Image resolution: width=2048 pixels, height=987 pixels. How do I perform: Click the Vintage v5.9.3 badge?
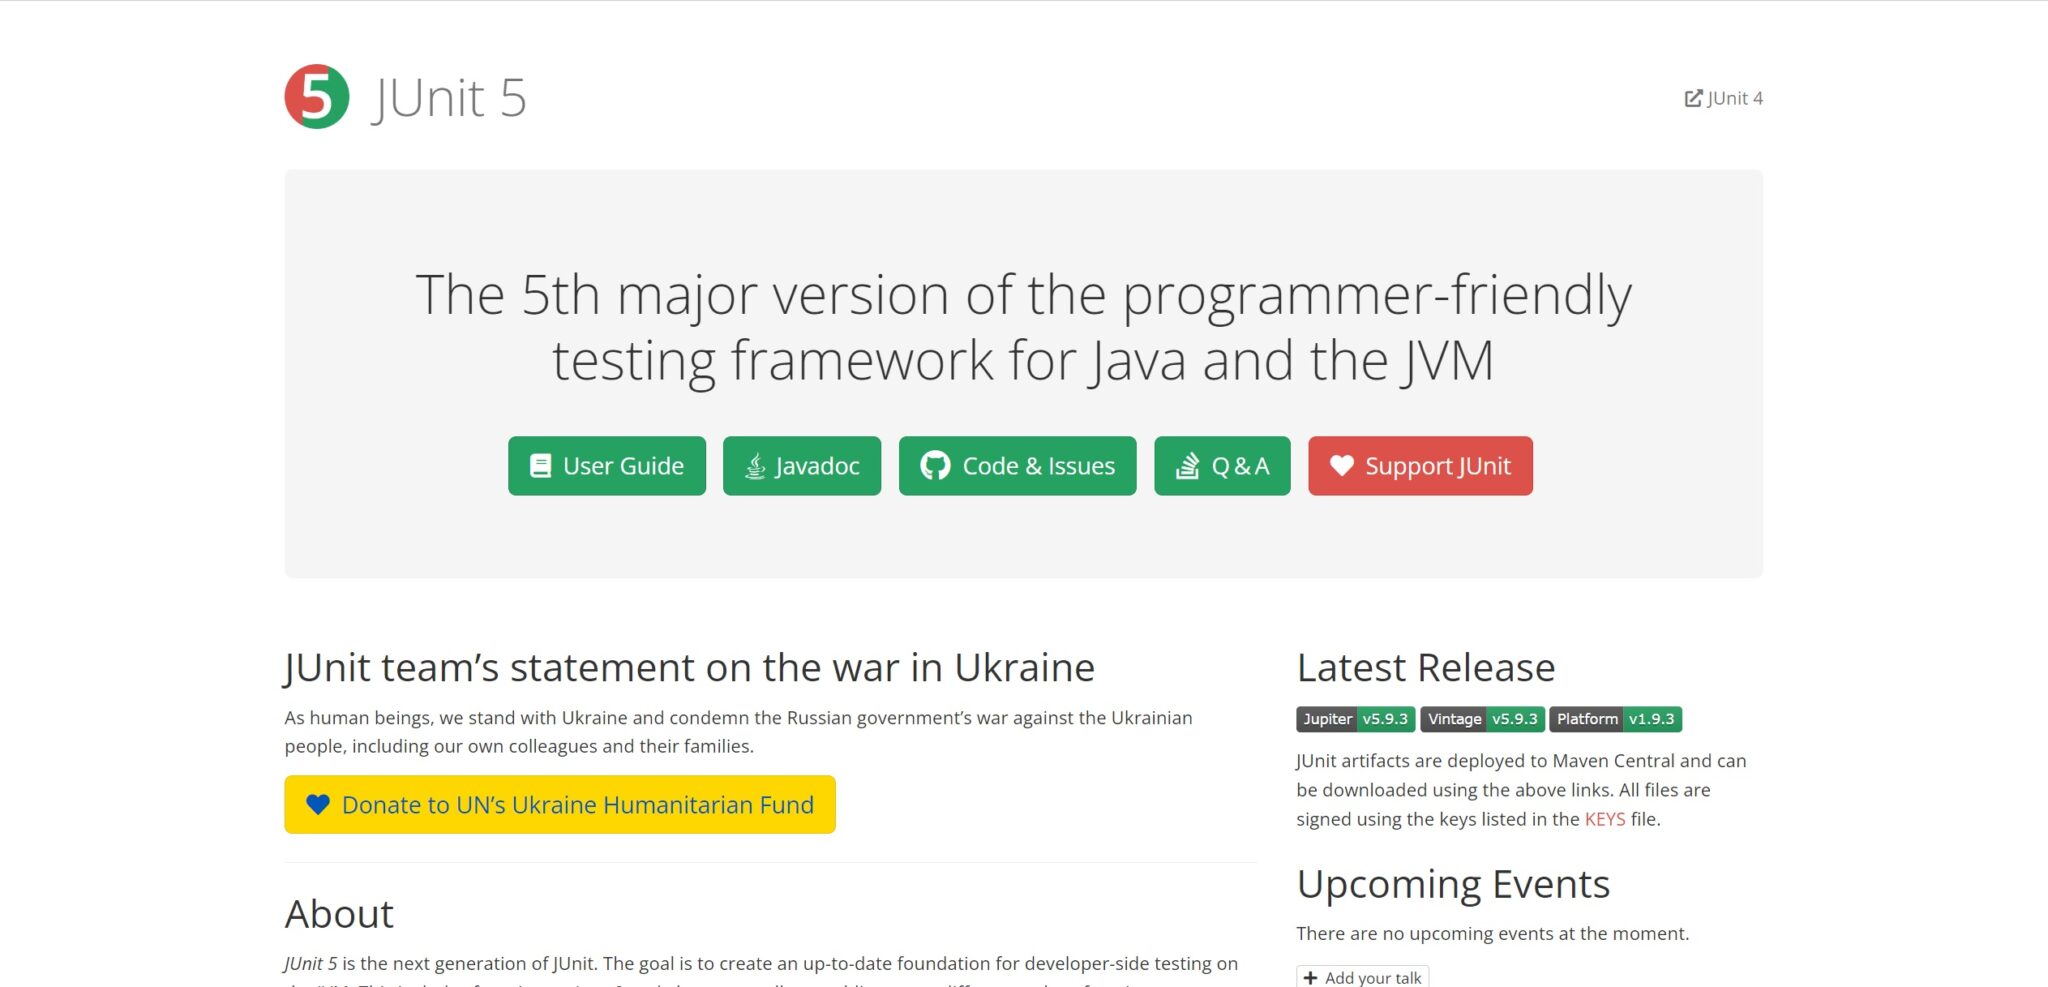(1482, 719)
